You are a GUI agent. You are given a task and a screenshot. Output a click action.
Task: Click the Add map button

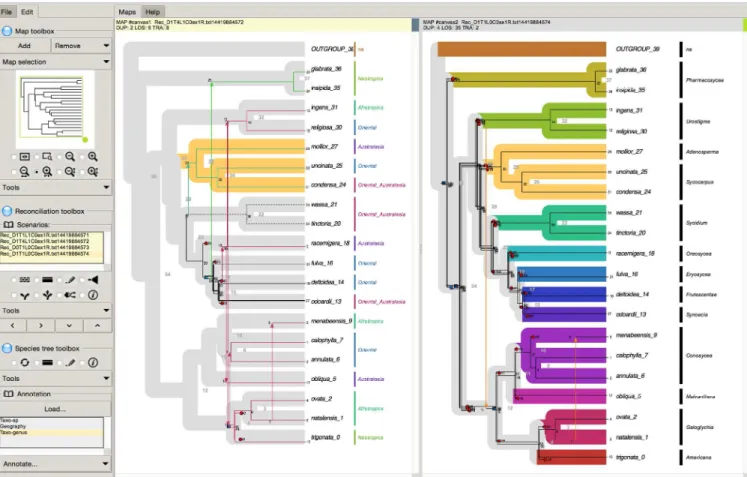[24, 46]
